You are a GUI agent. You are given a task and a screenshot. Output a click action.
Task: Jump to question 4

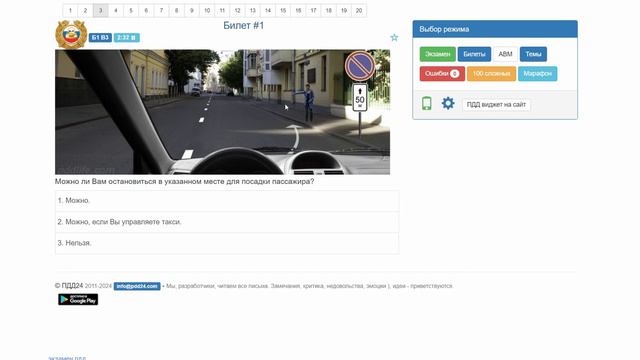(x=116, y=11)
